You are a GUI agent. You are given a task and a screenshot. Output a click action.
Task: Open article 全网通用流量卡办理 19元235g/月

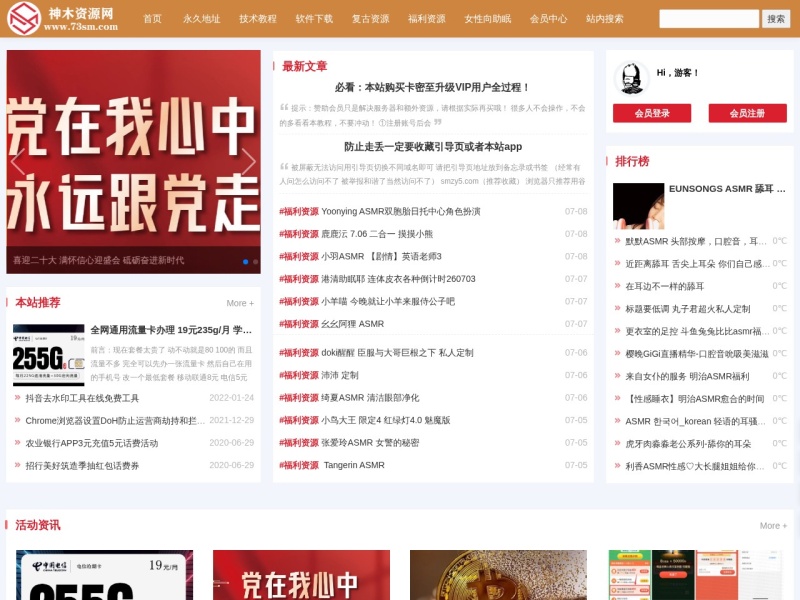click(x=171, y=330)
